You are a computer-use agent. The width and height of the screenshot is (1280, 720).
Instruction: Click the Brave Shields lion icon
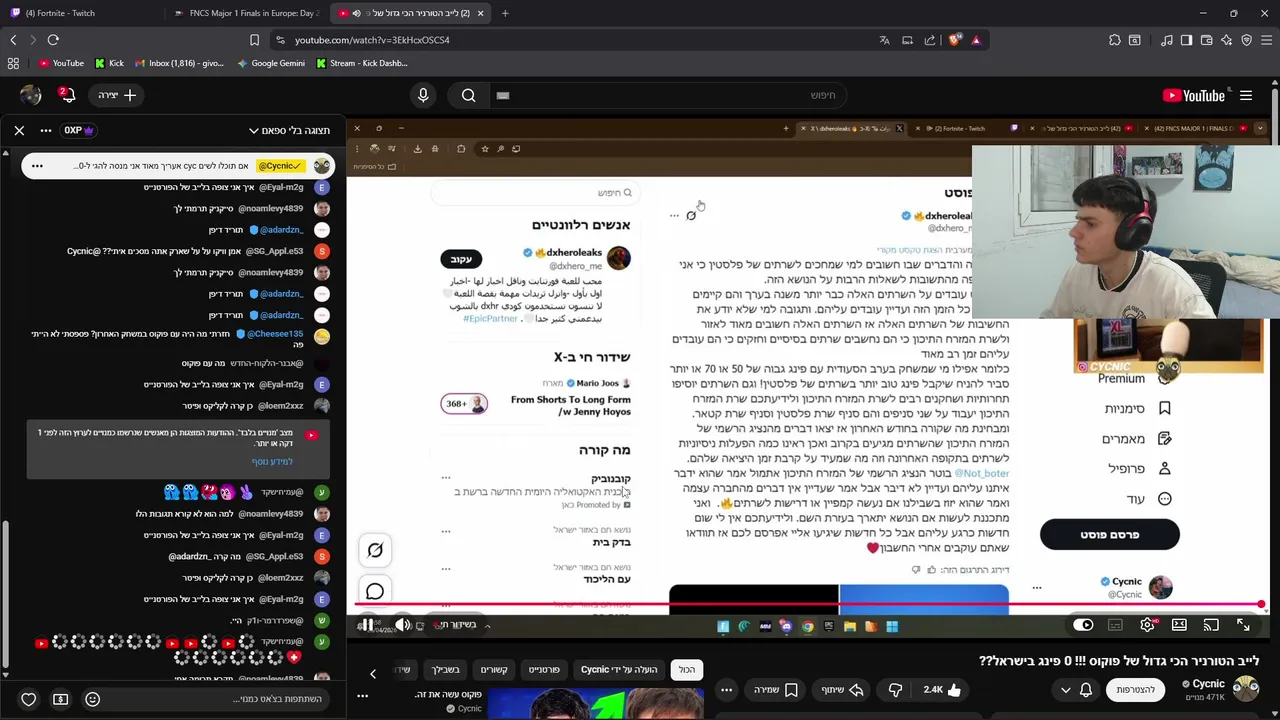pos(954,40)
